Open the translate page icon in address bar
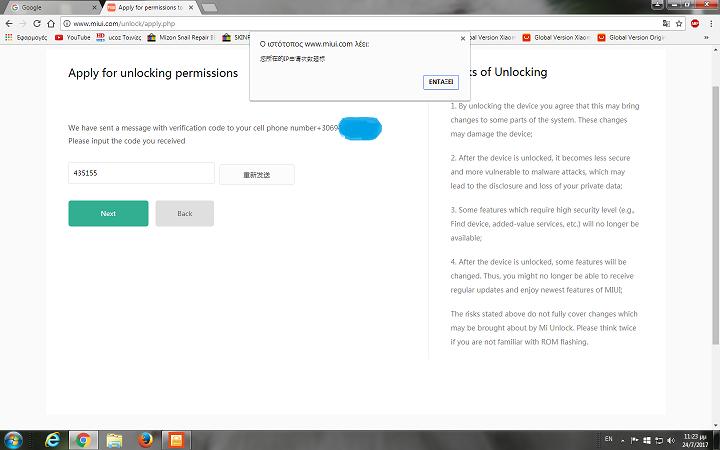Viewport: 720px width, 450px height. click(666, 23)
